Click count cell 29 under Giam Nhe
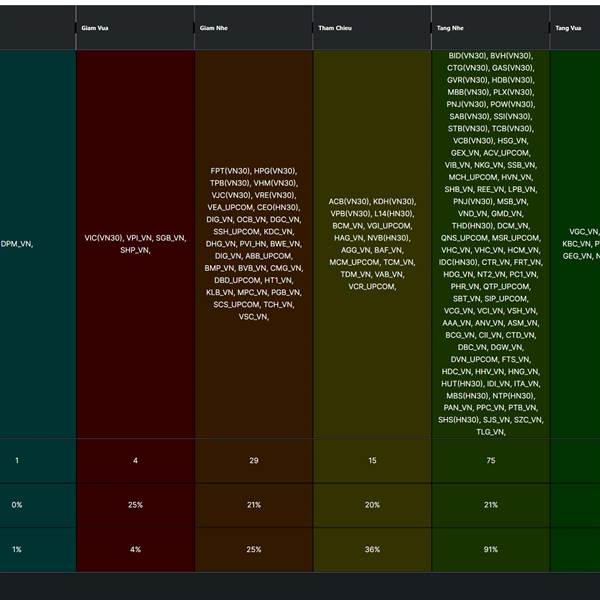The width and height of the screenshot is (600, 600). [x=254, y=460]
